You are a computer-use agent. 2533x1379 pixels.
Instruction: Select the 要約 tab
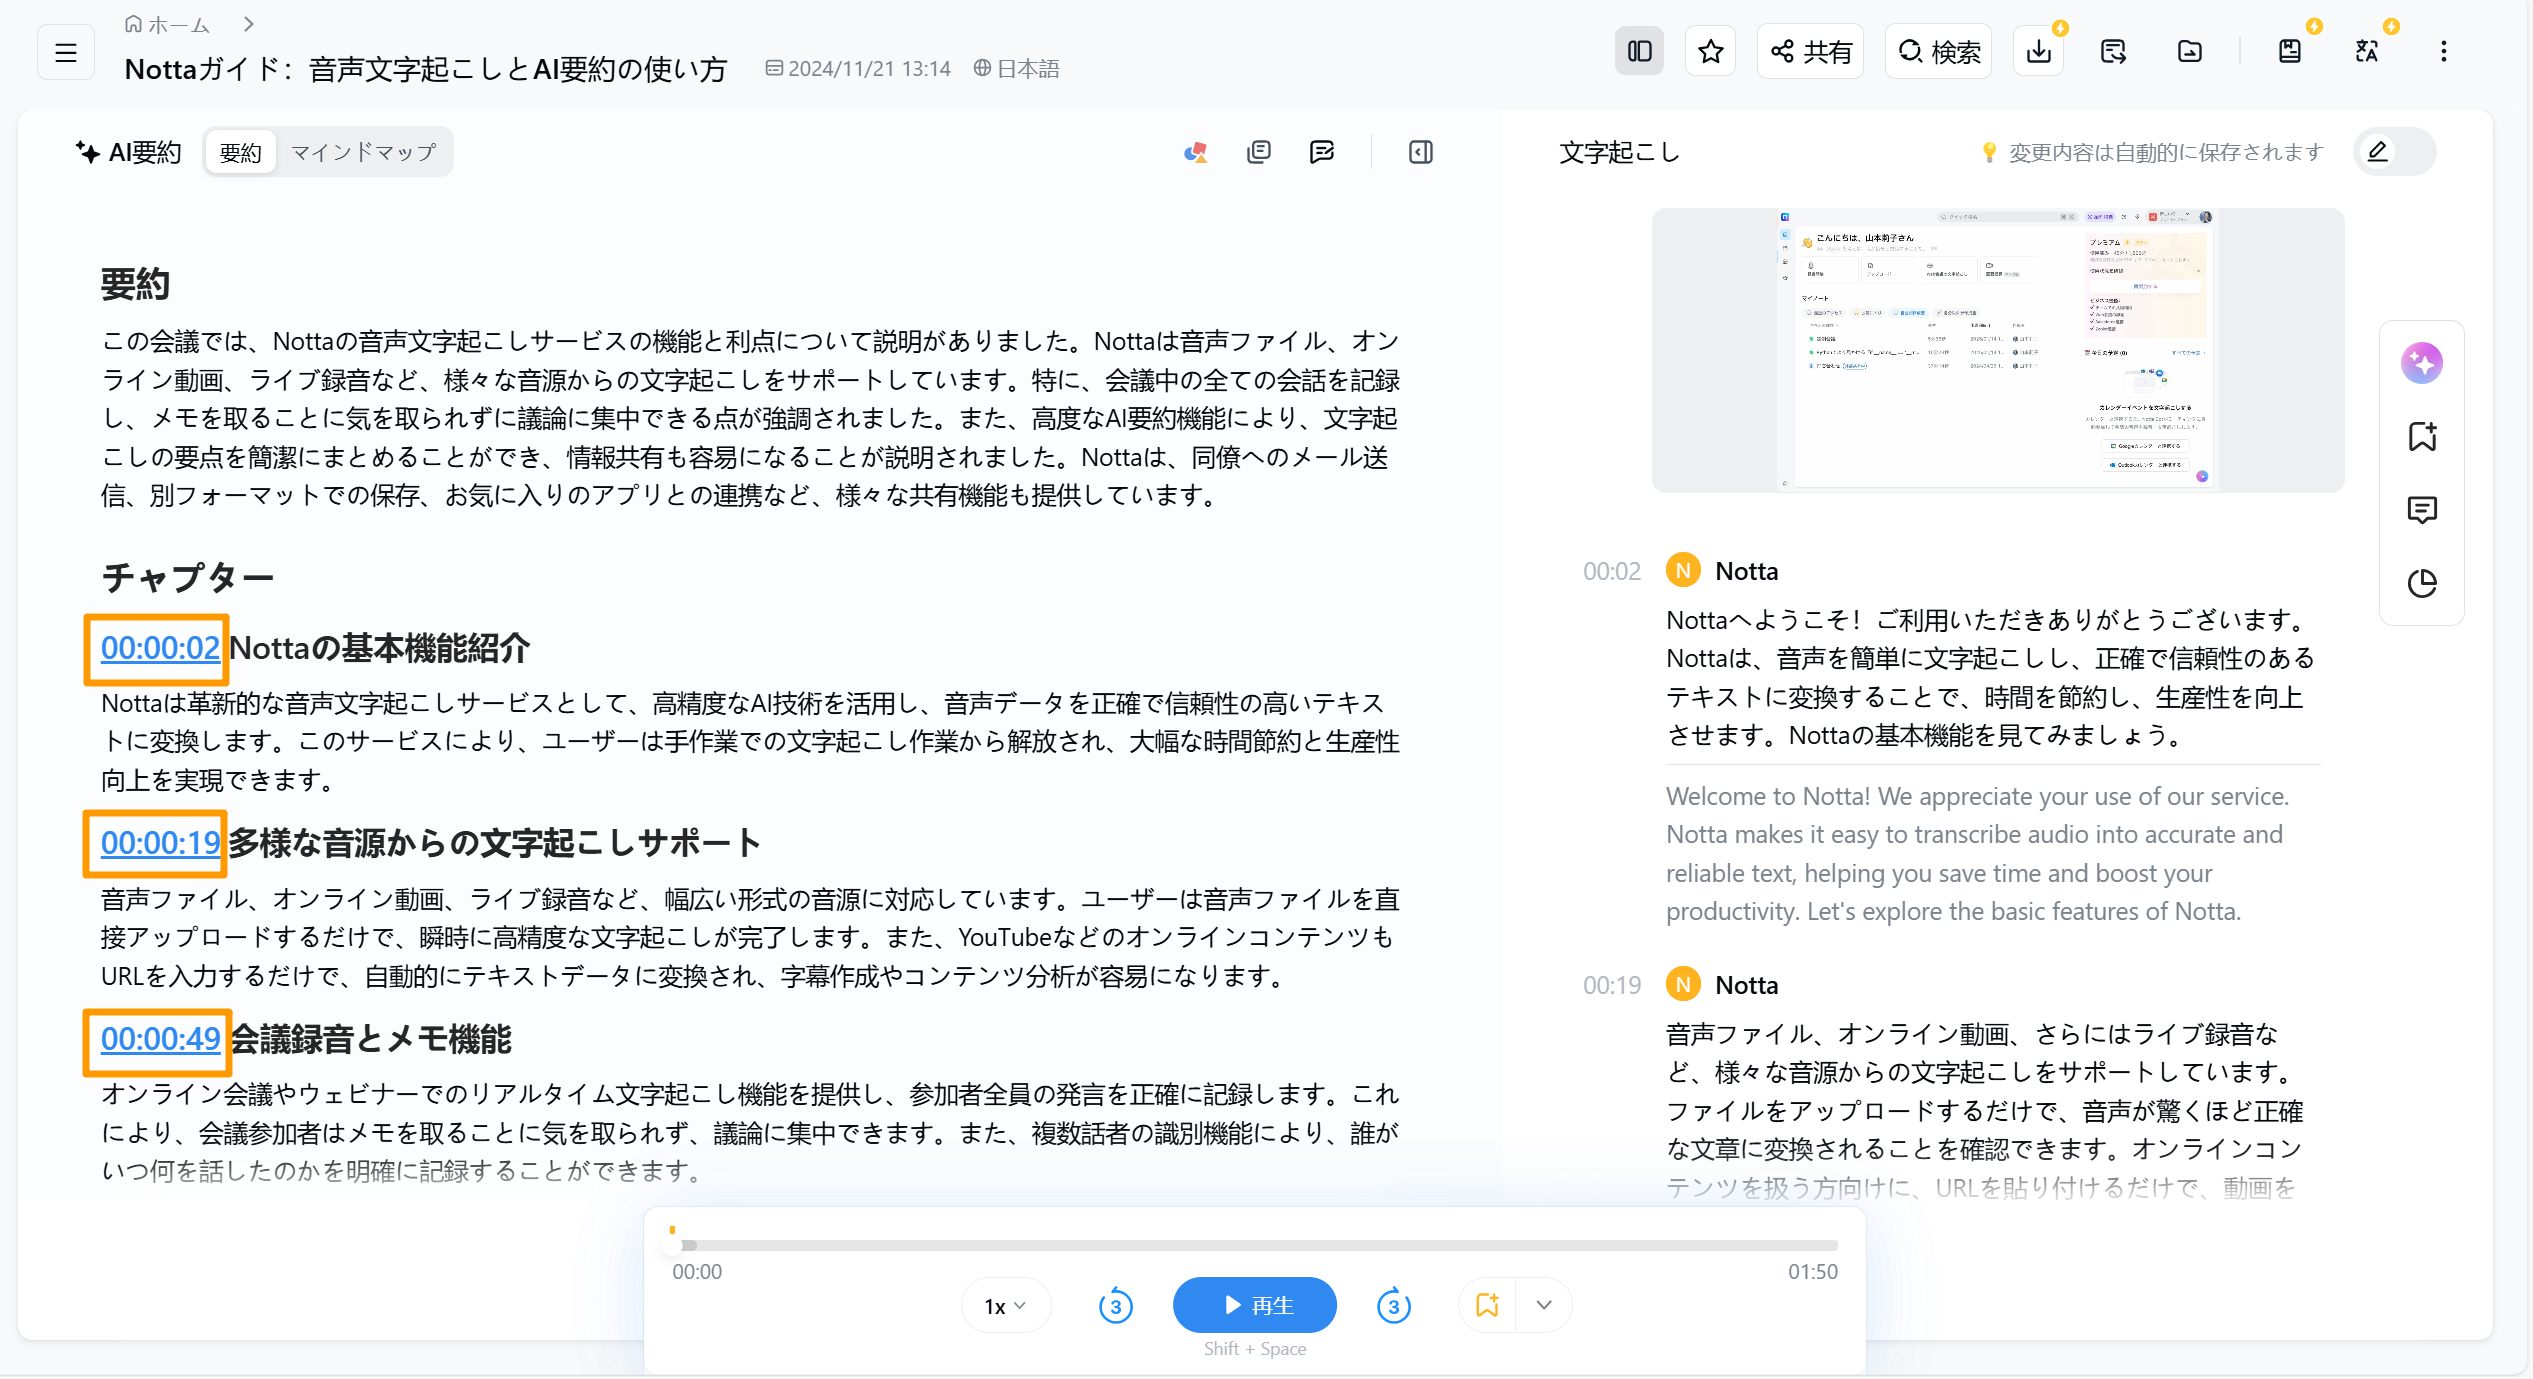point(240,152)
